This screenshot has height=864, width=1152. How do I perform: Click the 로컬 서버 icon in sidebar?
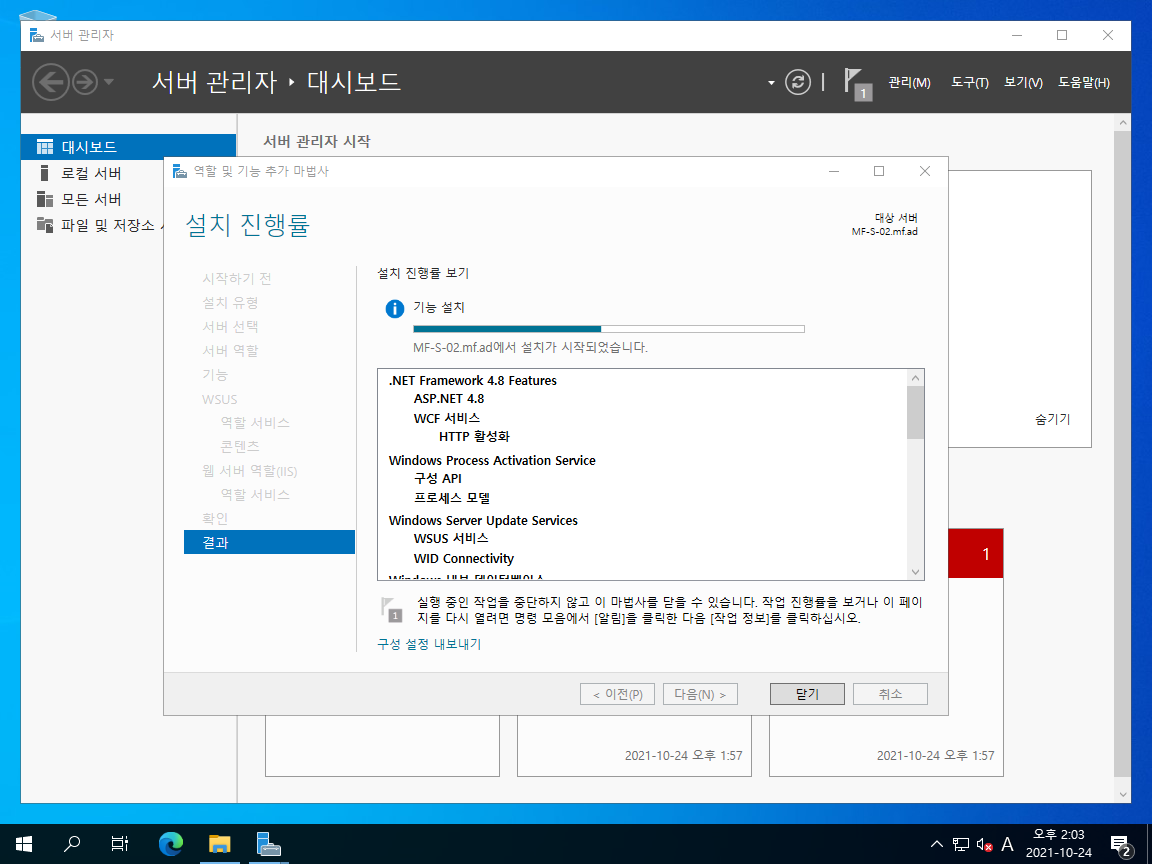pos(45,173)
